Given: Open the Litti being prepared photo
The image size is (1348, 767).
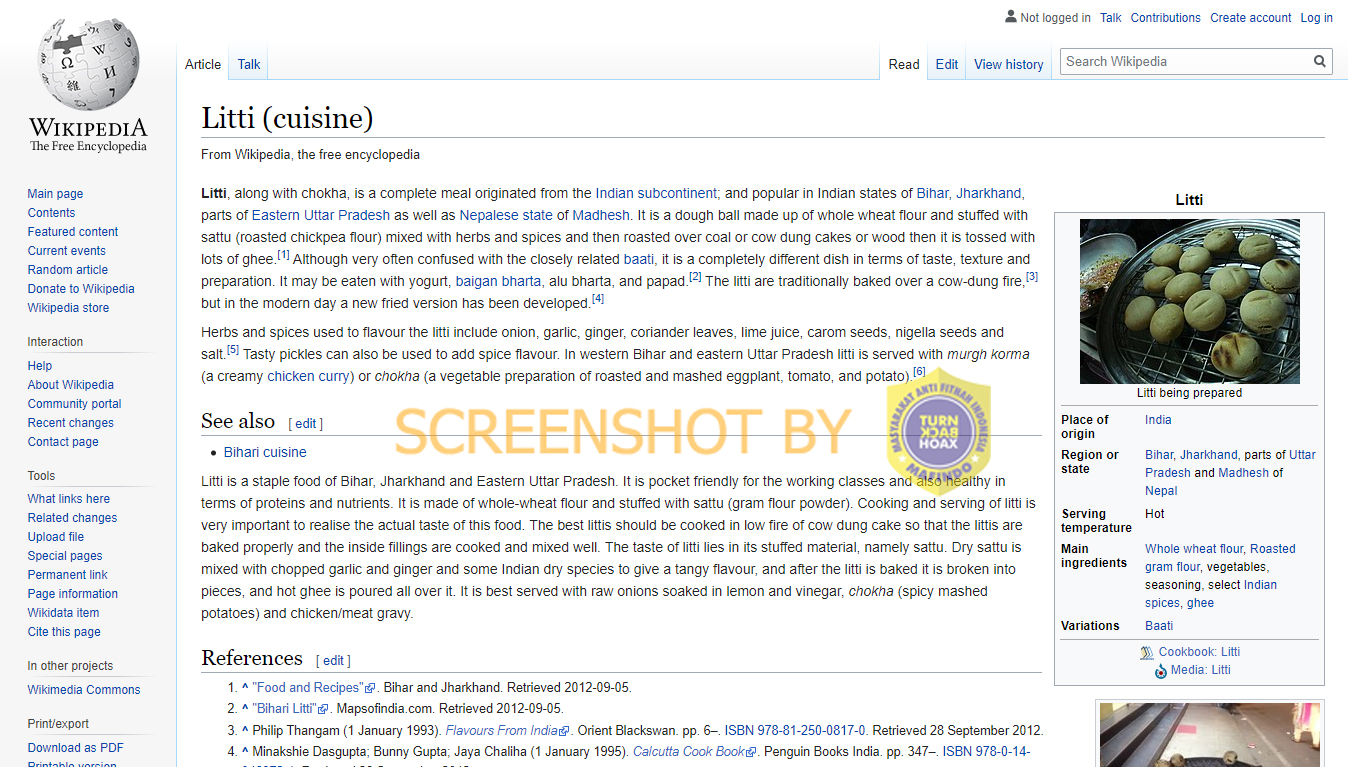Looking at the screenshot, I should 1190,302.
